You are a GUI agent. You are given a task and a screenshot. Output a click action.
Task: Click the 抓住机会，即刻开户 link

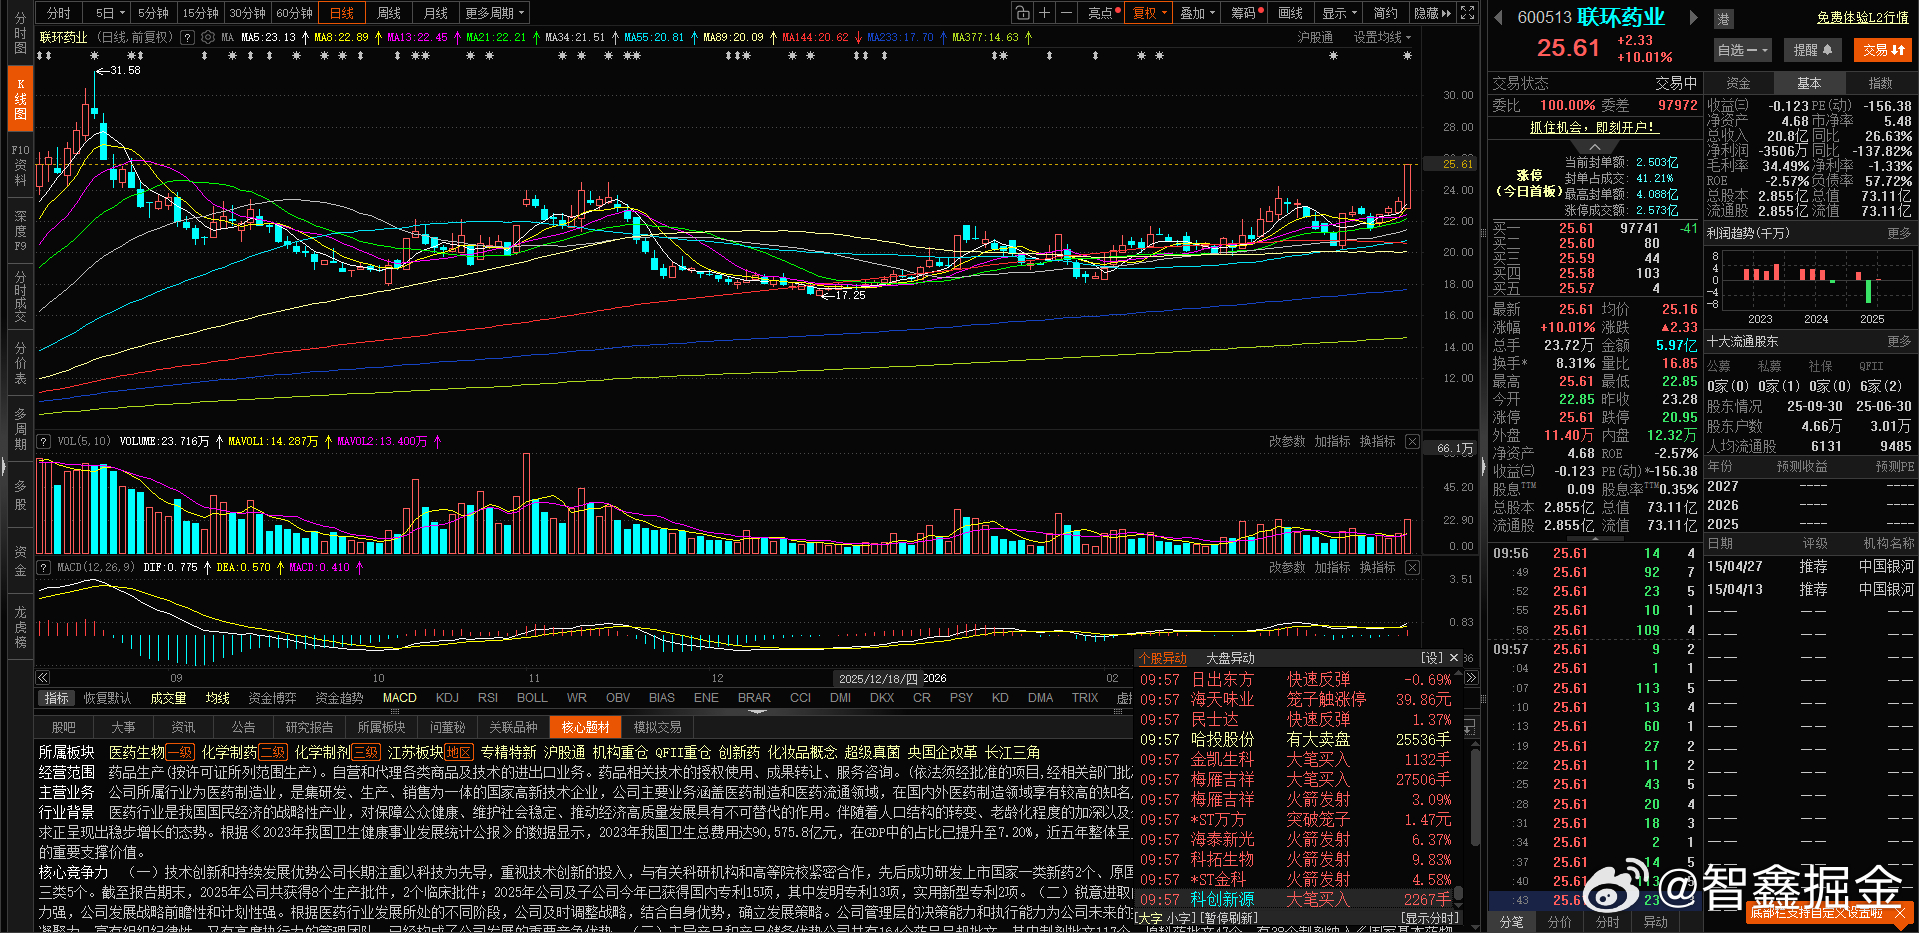point(1594,127)
